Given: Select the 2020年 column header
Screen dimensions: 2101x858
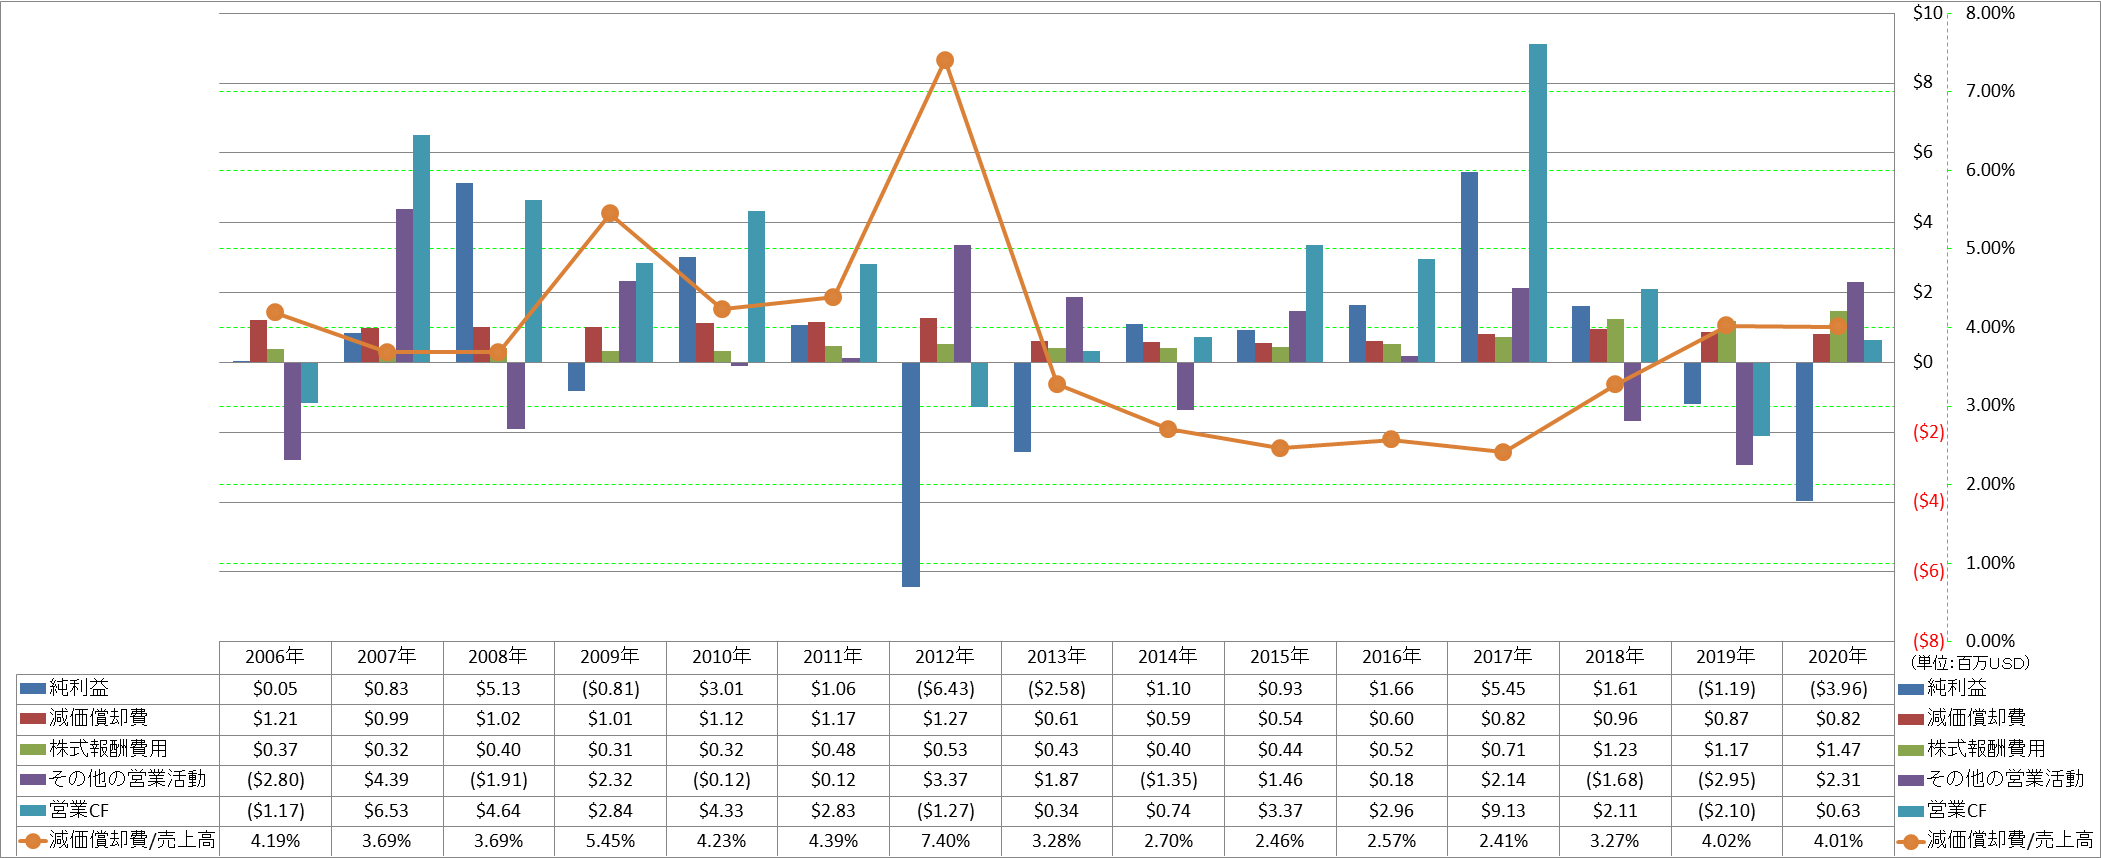Looking at the screenshot, I should tap(1838, 657).
